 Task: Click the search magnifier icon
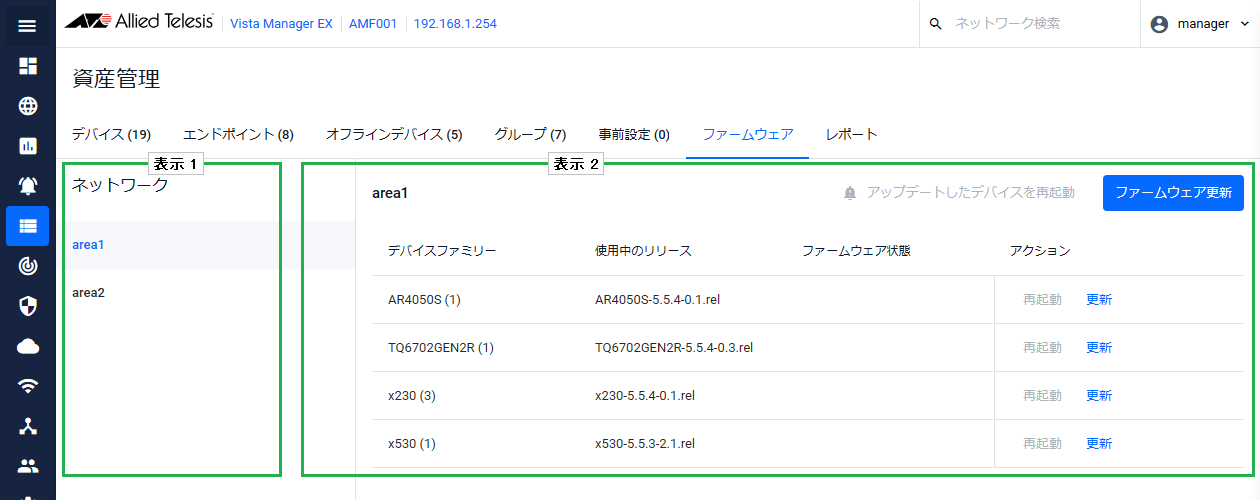tap(936, 24)
